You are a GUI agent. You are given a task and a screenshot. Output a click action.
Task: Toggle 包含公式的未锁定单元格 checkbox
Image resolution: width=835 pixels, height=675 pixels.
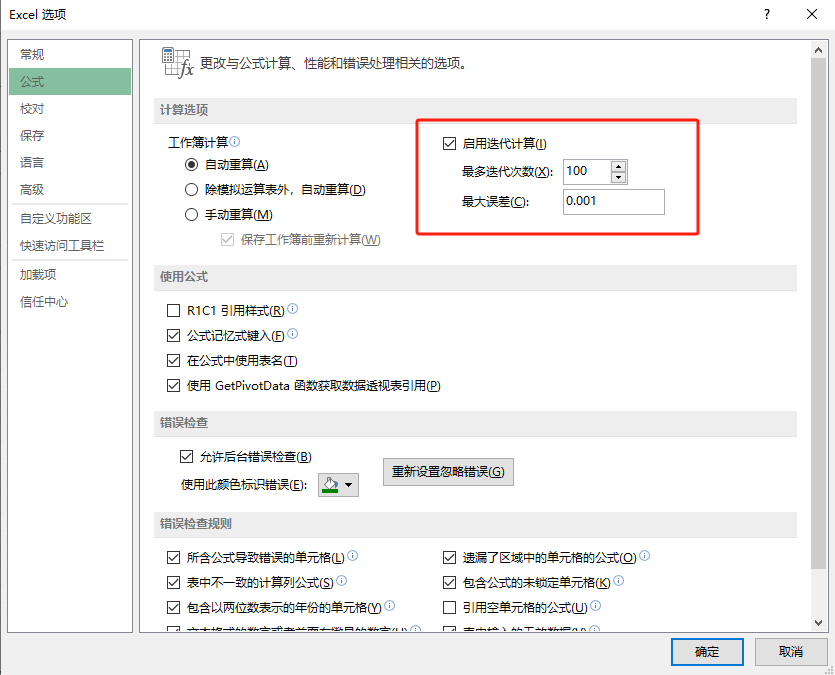click(449, 582)
